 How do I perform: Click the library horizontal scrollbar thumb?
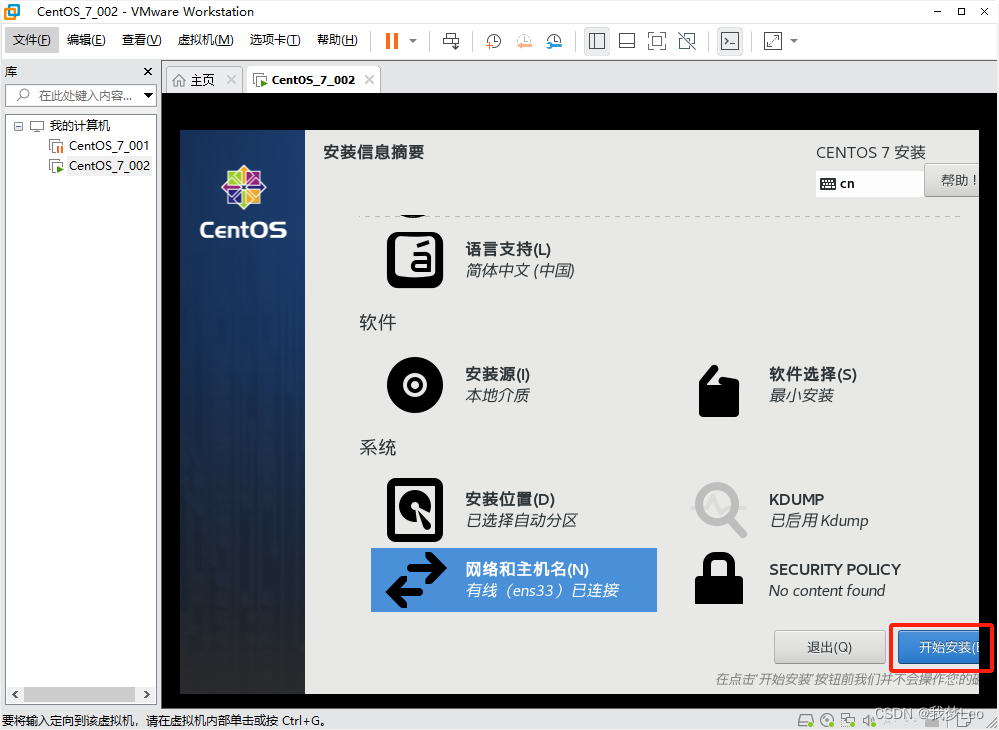click(x=79, y=694)
